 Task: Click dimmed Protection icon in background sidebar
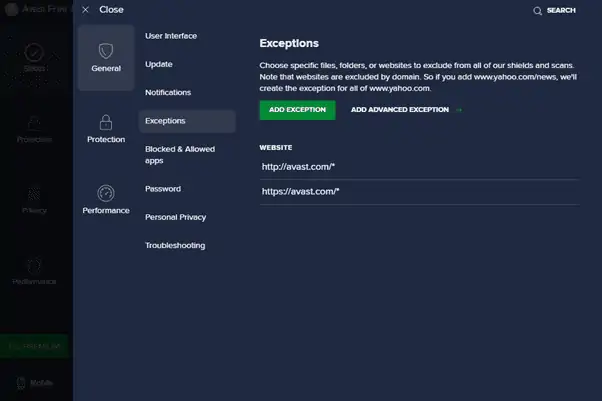34,123
